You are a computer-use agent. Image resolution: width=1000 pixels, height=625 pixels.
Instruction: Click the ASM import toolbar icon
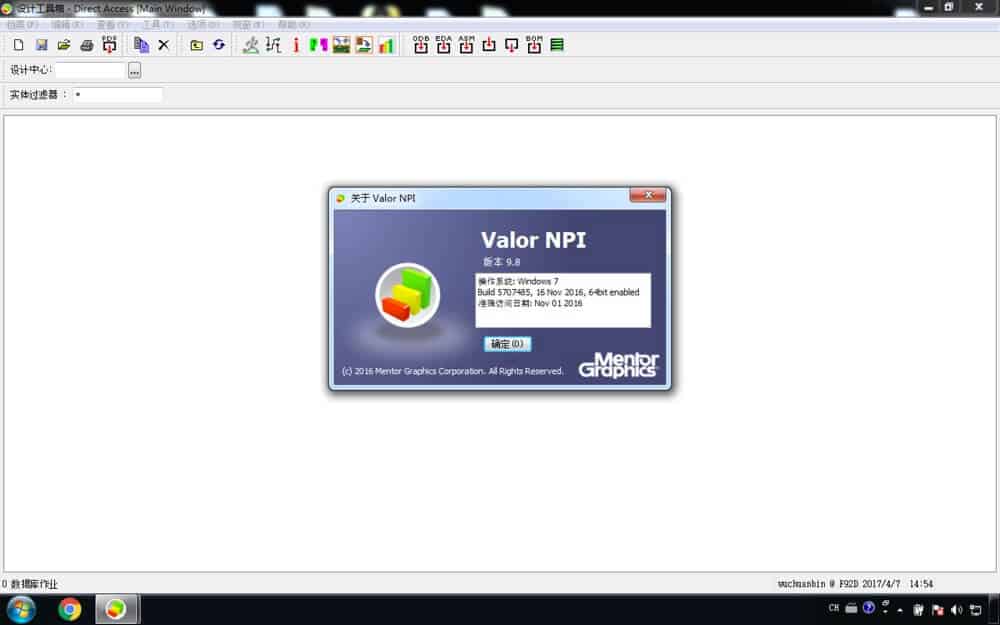click(466, 44)
